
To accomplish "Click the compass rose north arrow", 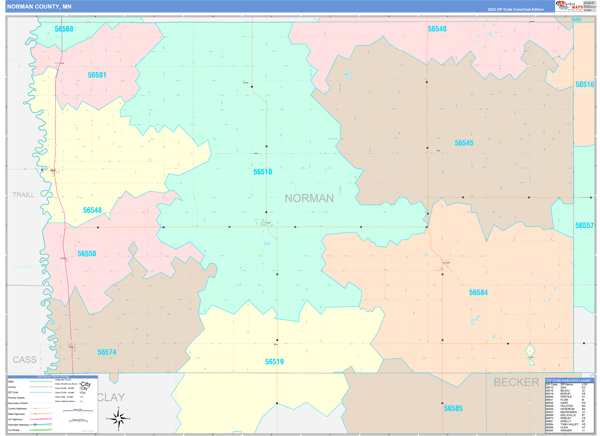I will [118, 416].
